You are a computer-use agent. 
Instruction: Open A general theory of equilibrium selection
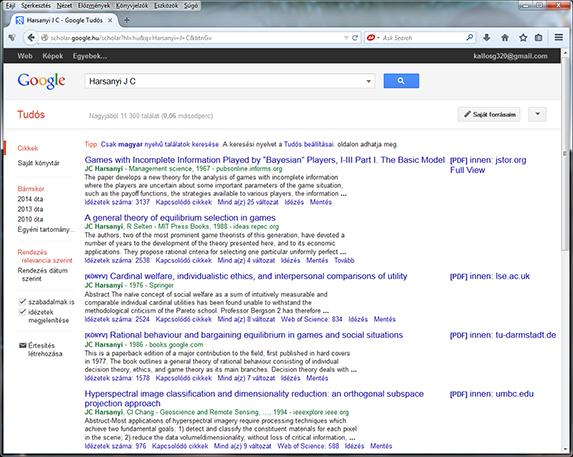point(180,217)
